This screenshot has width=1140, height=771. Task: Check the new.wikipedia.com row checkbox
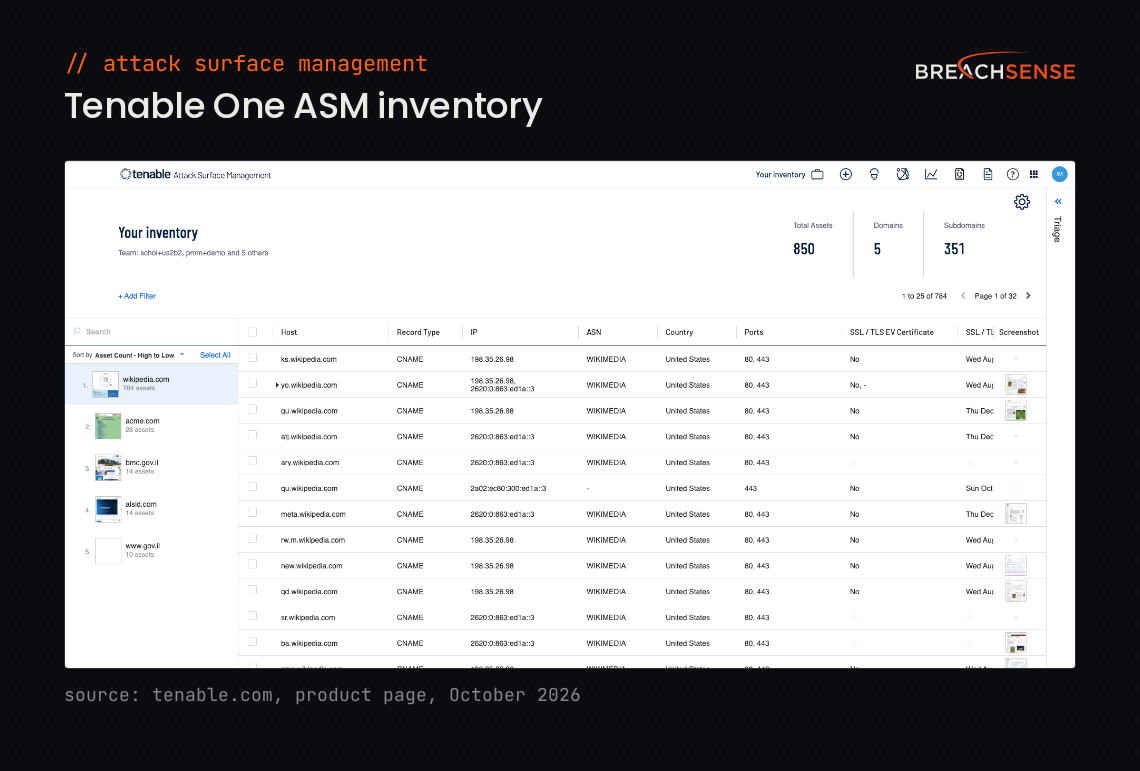(252, 564)
